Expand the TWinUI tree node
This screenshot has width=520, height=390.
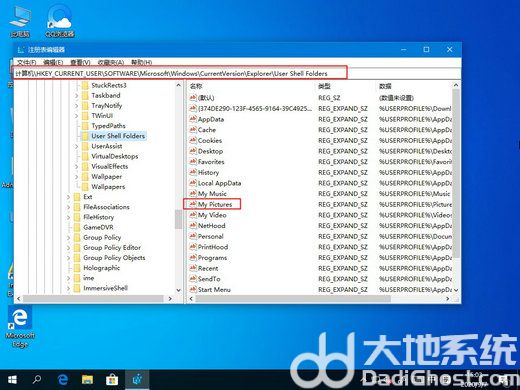pos(76,116)
